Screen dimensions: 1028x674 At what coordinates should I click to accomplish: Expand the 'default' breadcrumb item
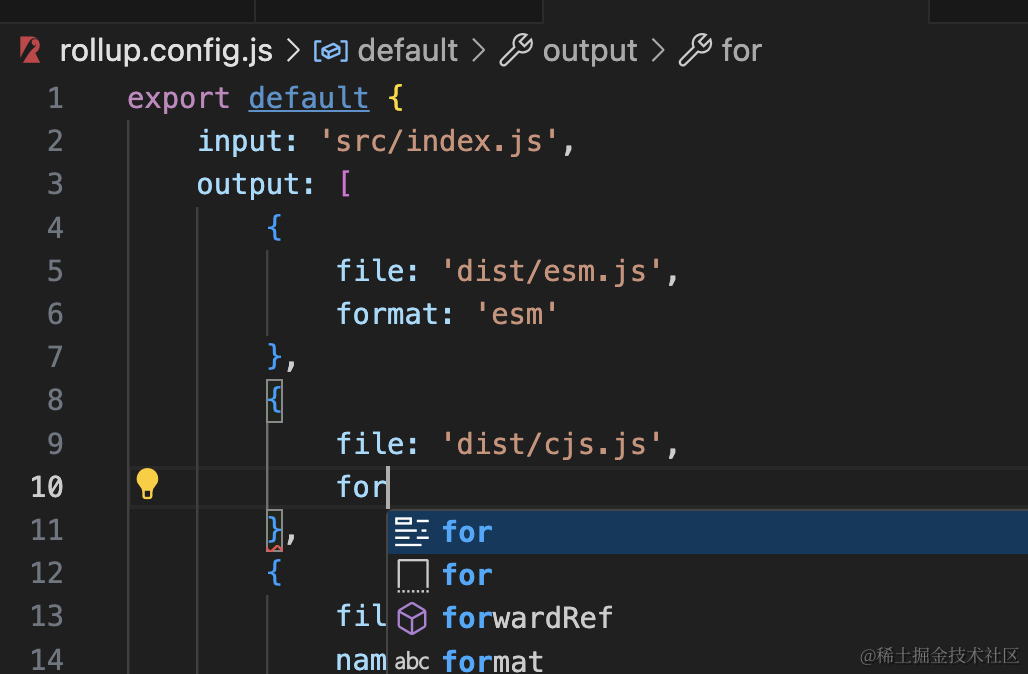(x=407, y=50)
